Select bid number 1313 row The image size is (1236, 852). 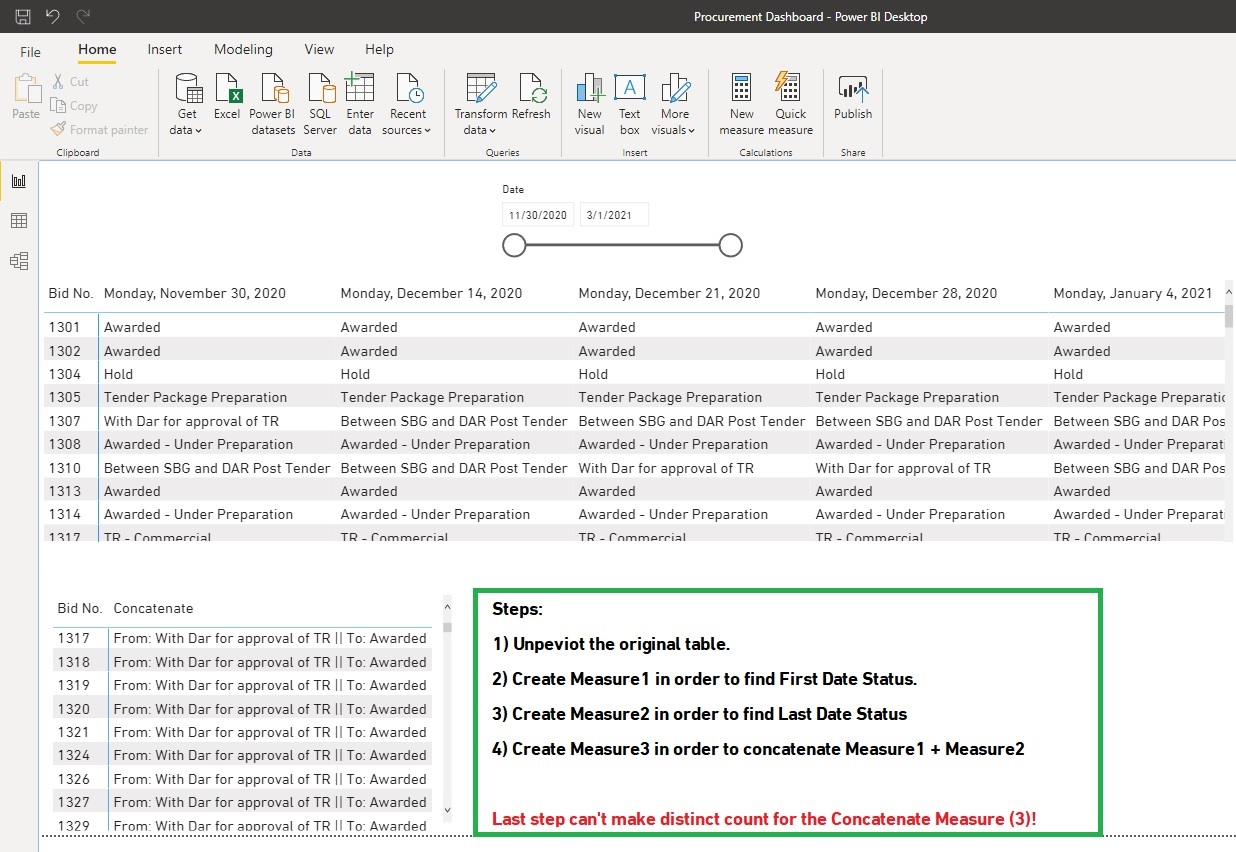pos(635,491)
